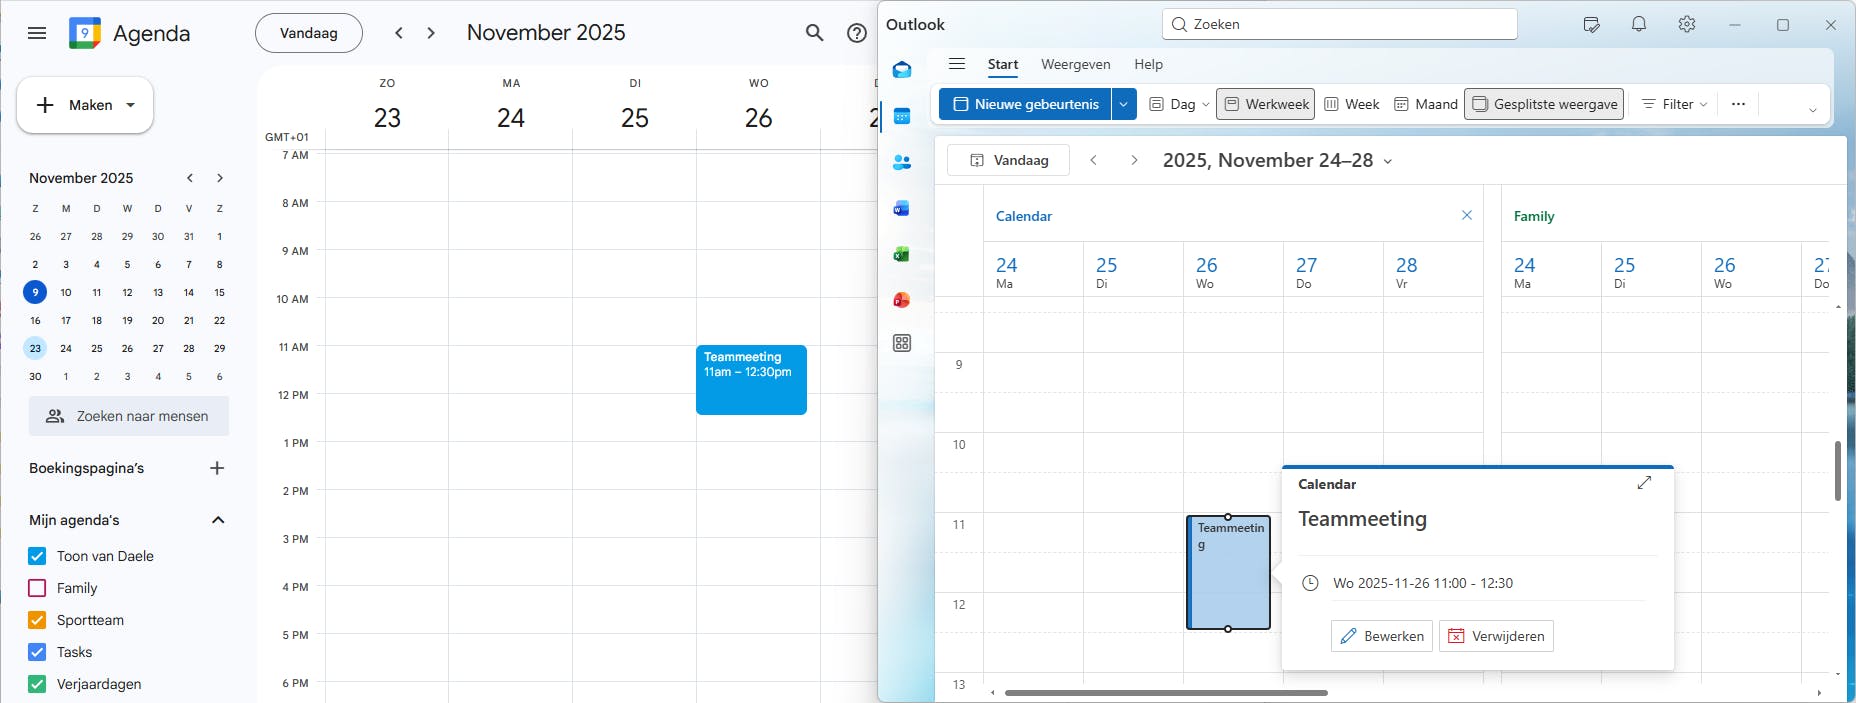This screenshot has width=1856, height=703.
Task: Go to previous week in Outlook calendar
Action: click(x=1094, y=160)
